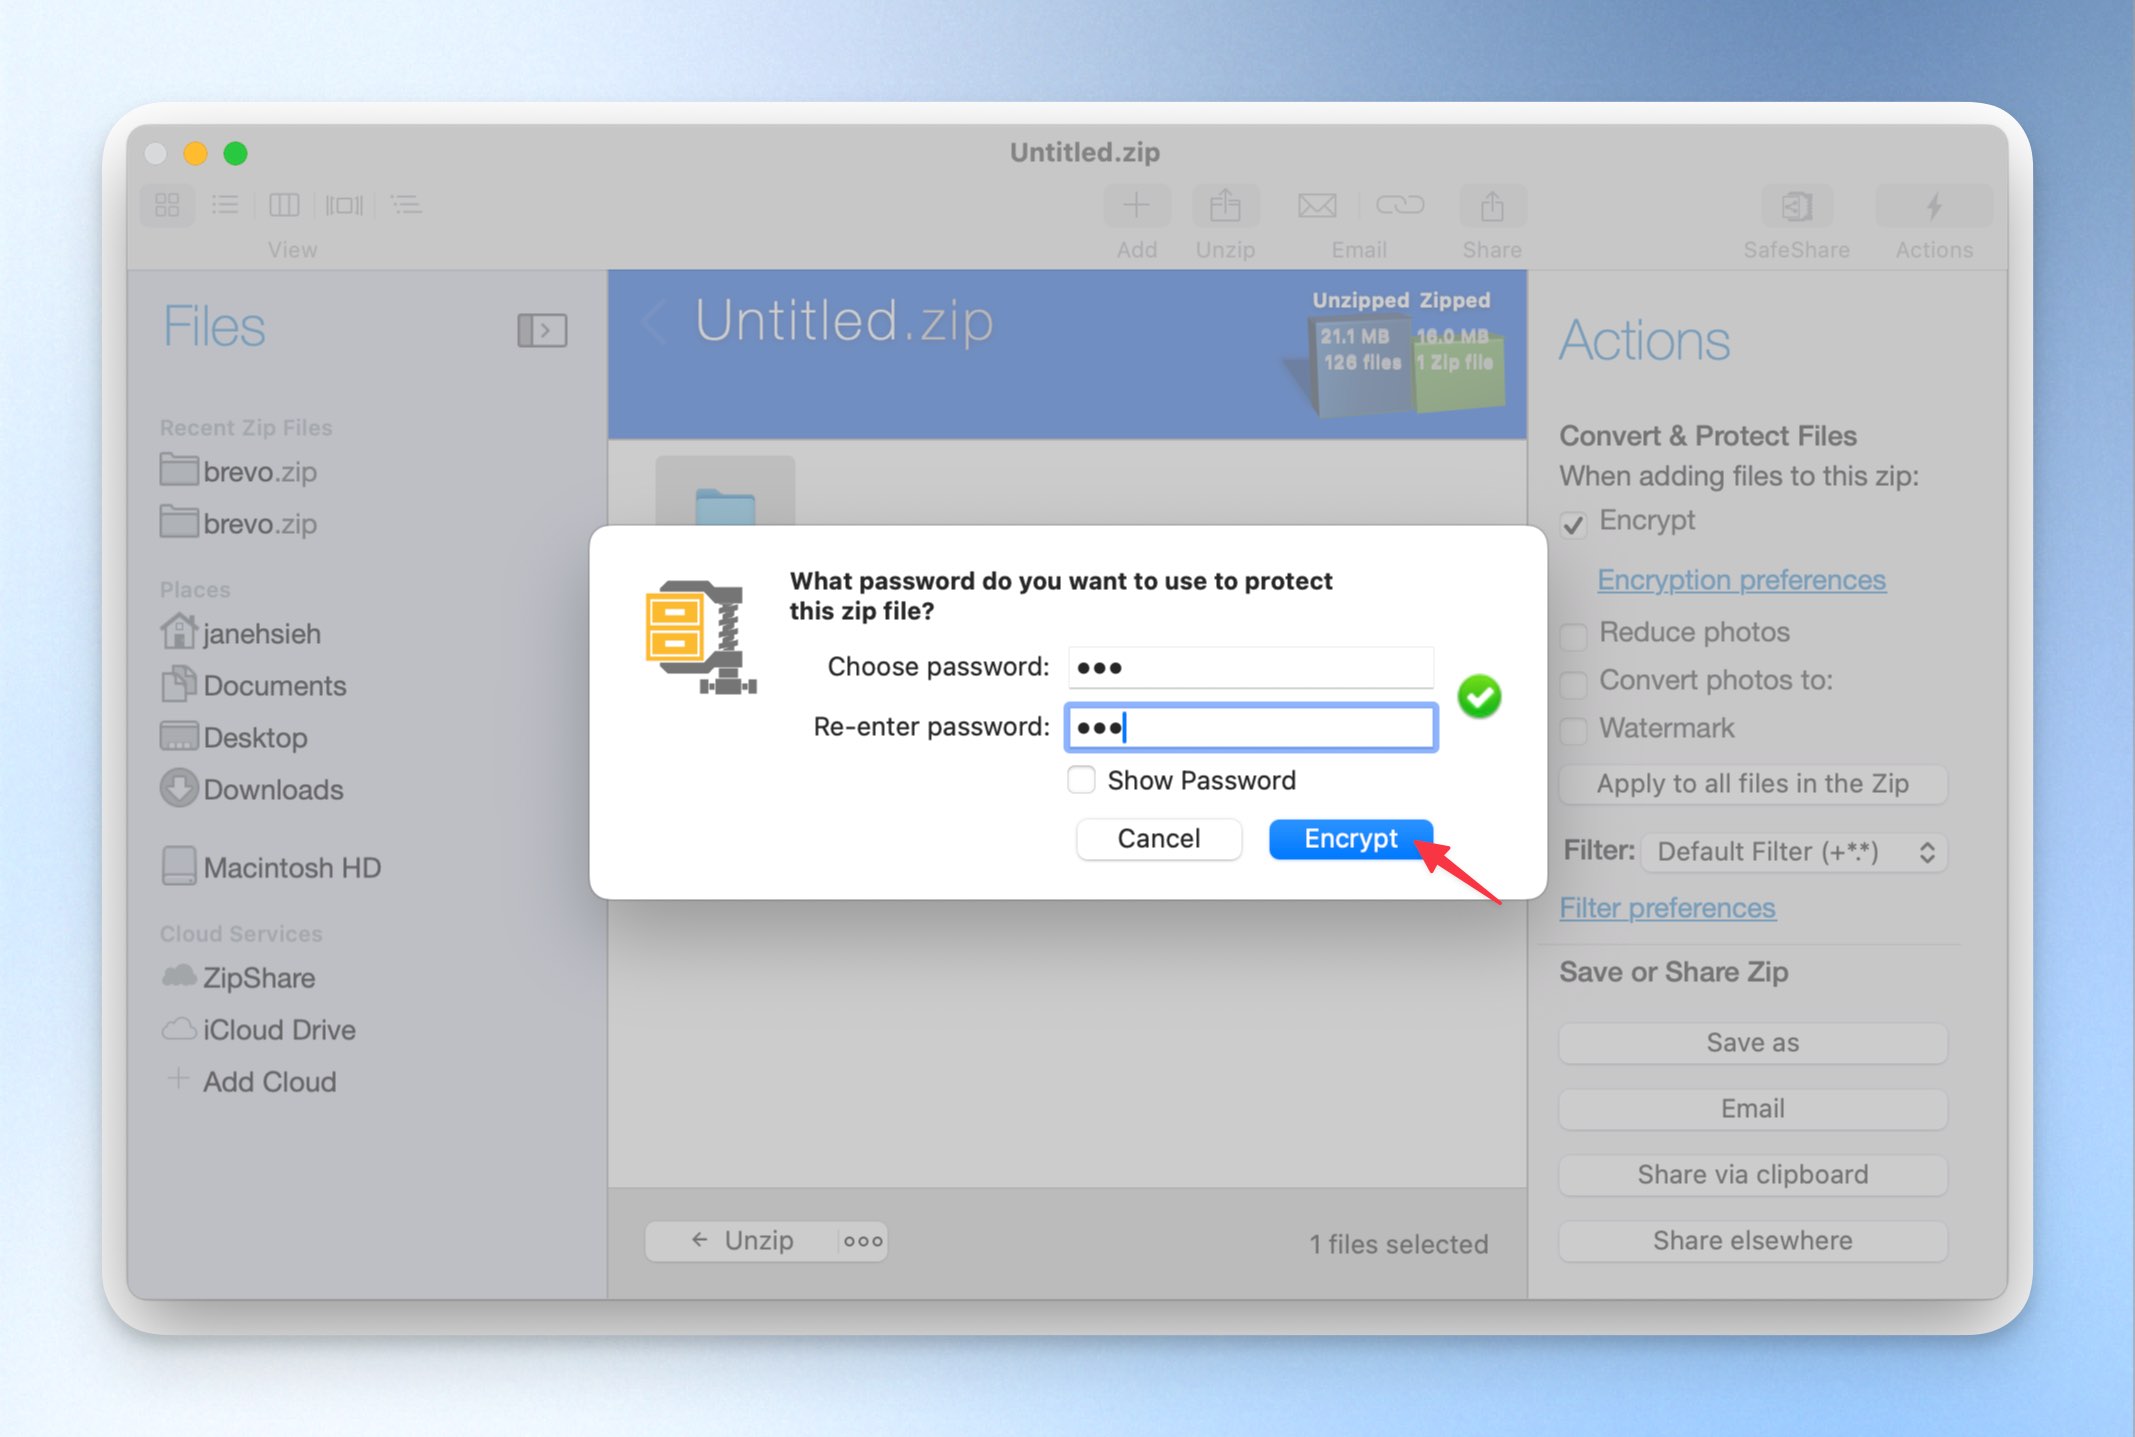Image resolution: width=2135 pixels, height=1437 pixels.
Task: Open the Encryption preferences link
Action: pos(1741,580)
